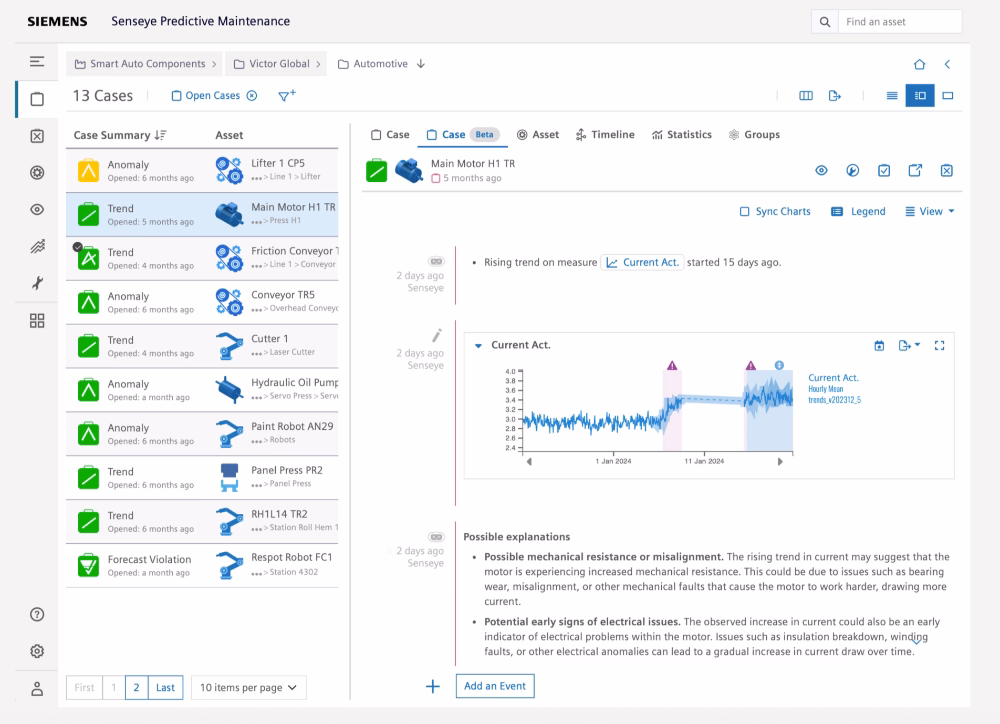Select the Paint Robot AN29 case

click(202, 434)
